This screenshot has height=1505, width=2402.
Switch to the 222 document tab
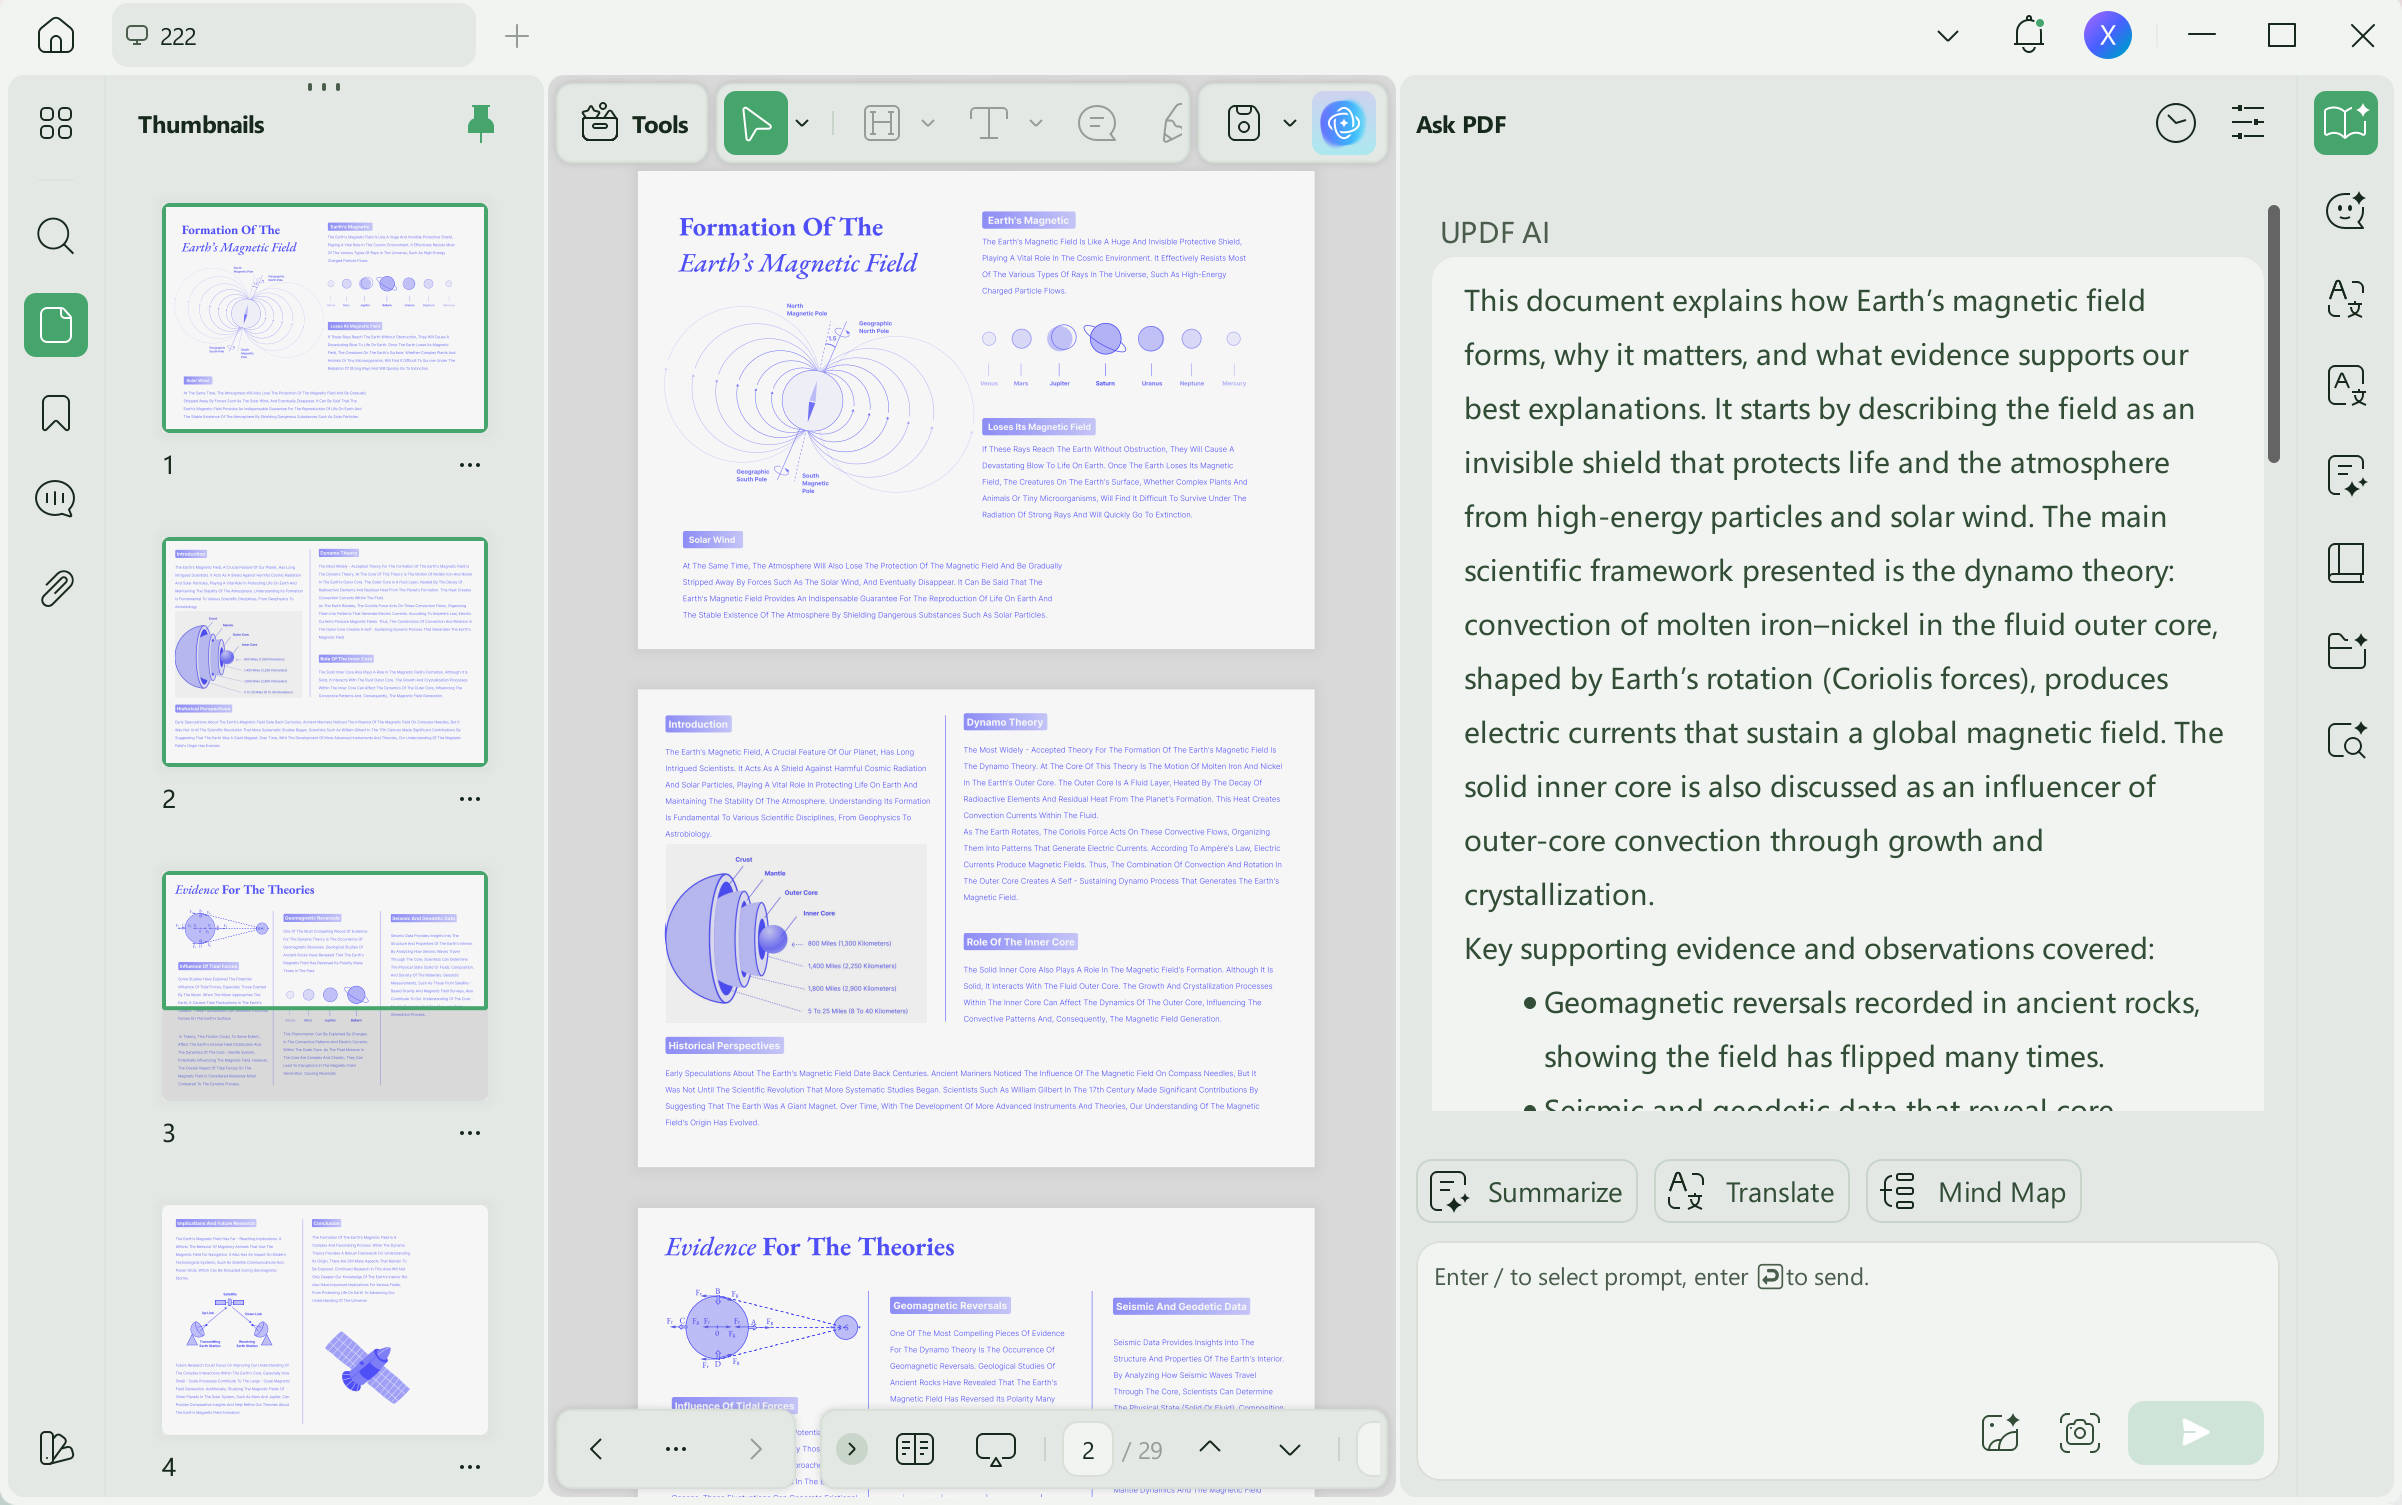point(293,36)
